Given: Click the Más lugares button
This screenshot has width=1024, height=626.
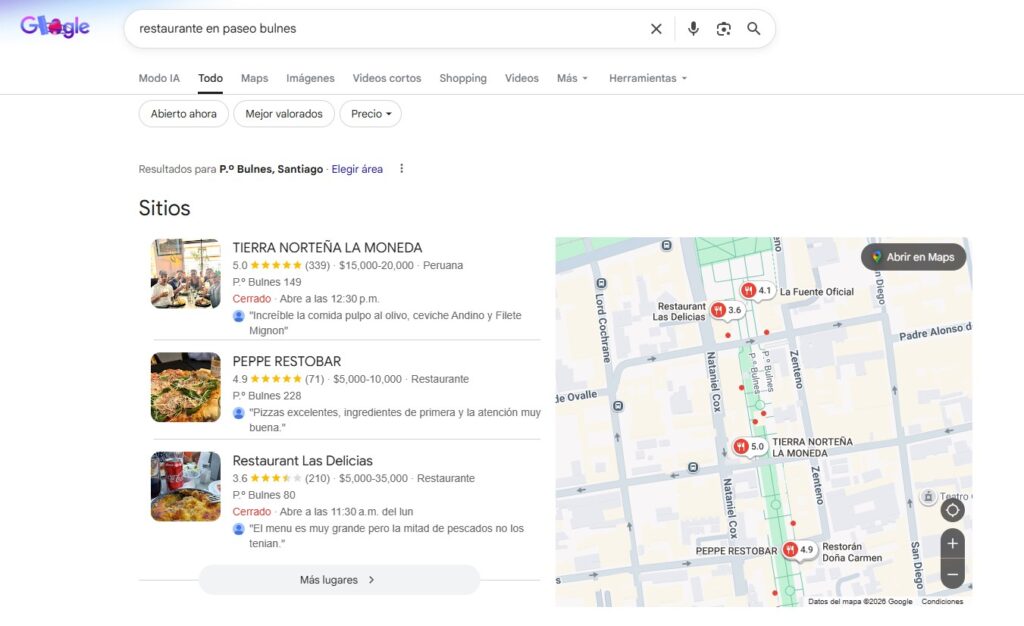Looking at the screenshot, I should (338, 580).
